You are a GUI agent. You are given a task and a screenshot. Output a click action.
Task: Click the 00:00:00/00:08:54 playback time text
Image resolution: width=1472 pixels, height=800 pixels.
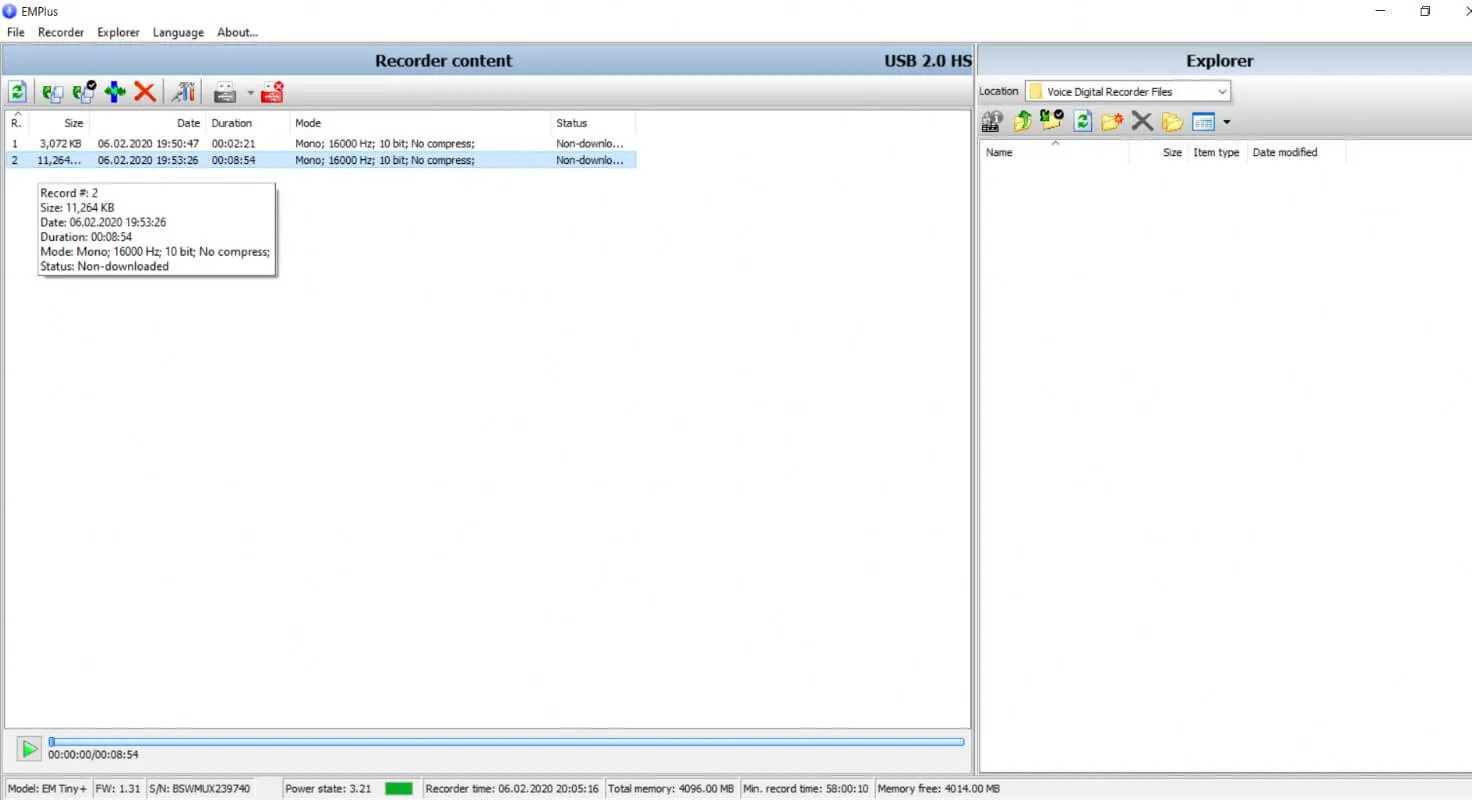93,755
